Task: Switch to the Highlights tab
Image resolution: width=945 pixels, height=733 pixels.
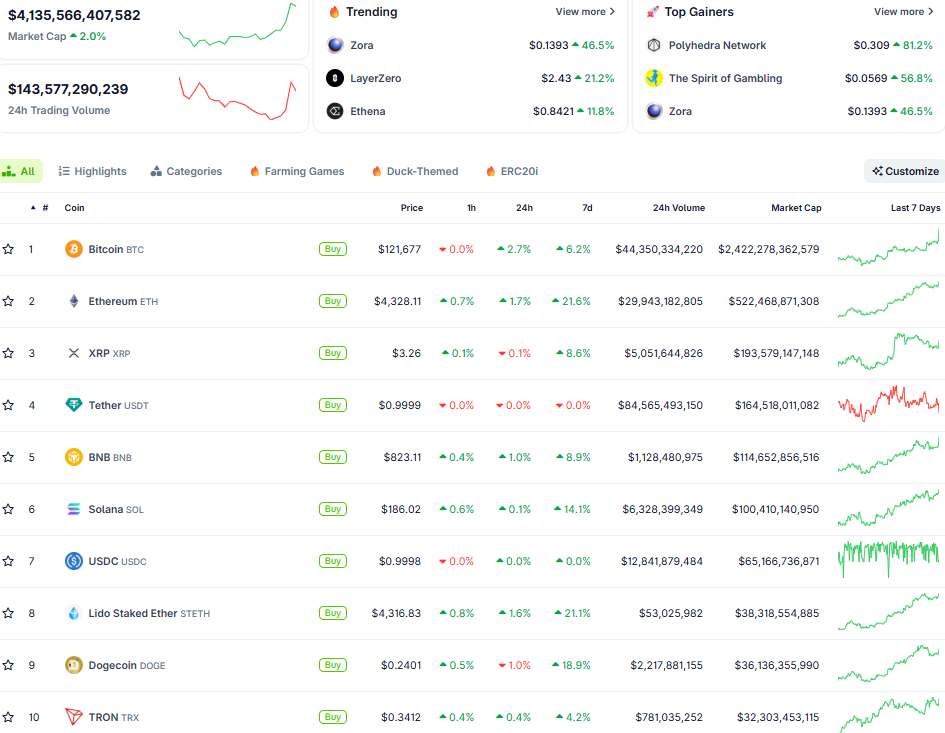Action: [x=92, y=171]
